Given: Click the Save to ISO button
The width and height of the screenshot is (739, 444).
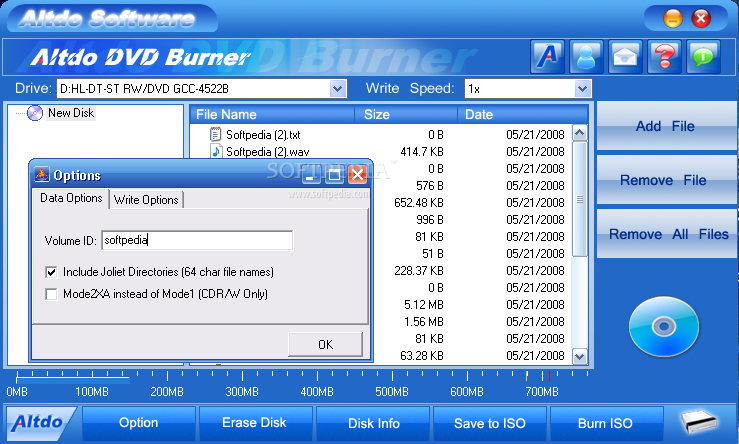Looking at the screenshot, I should tap(490, 423).
